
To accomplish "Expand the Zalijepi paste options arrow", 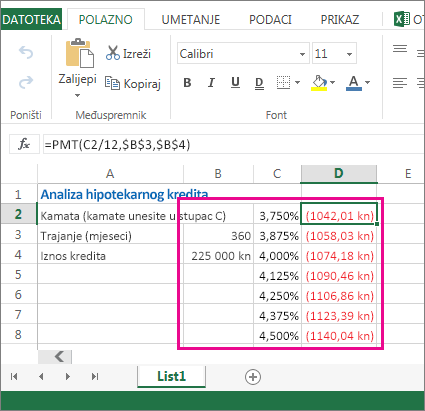I will point(77,96).
